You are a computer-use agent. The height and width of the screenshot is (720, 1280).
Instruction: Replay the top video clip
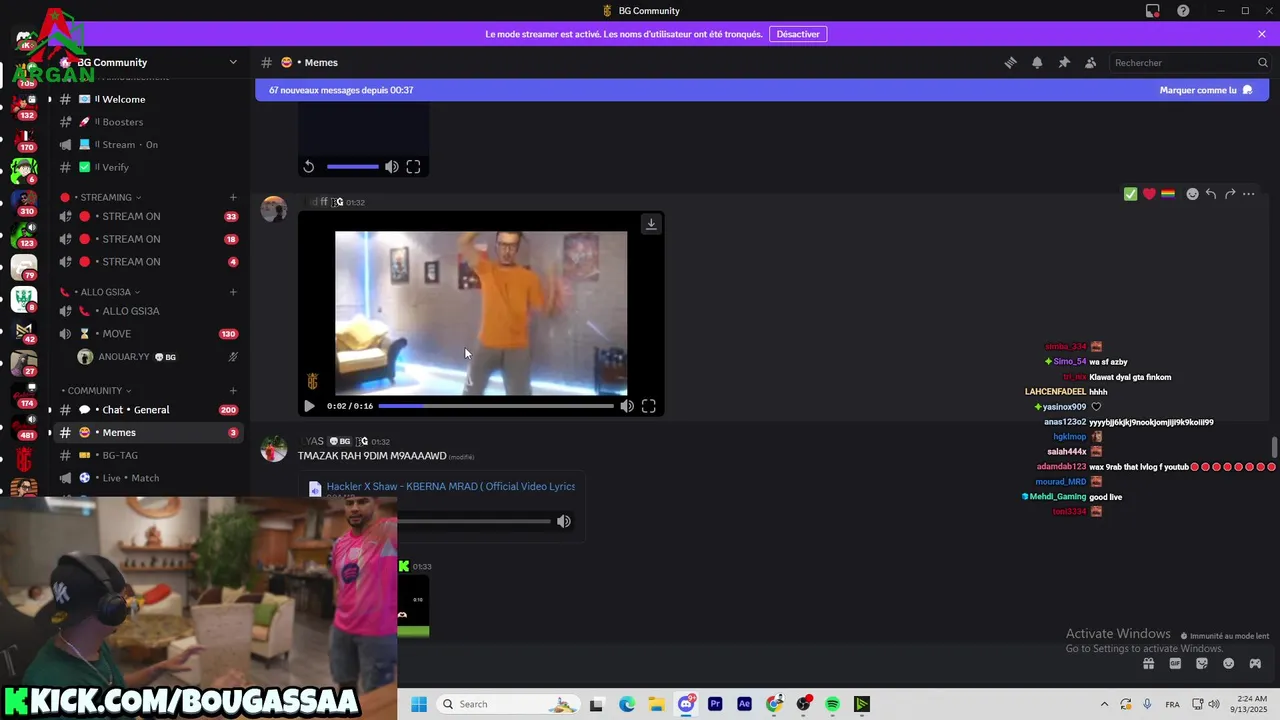pyautogui.click(x=309, y=167)
